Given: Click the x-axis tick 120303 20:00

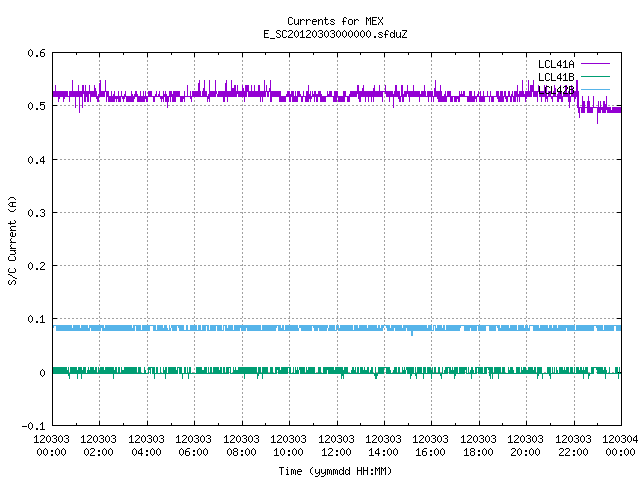Looking at the screenshot, I should coord(525,445).
